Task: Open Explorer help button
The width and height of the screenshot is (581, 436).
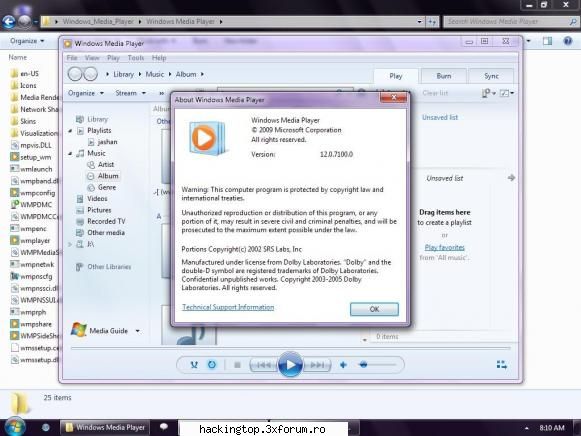Action: coord(567,41)
